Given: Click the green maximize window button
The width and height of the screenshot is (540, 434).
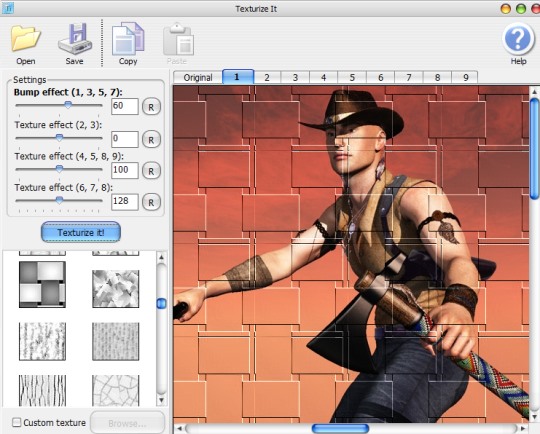Looking at the screenshot, I should tap(521, 9).
